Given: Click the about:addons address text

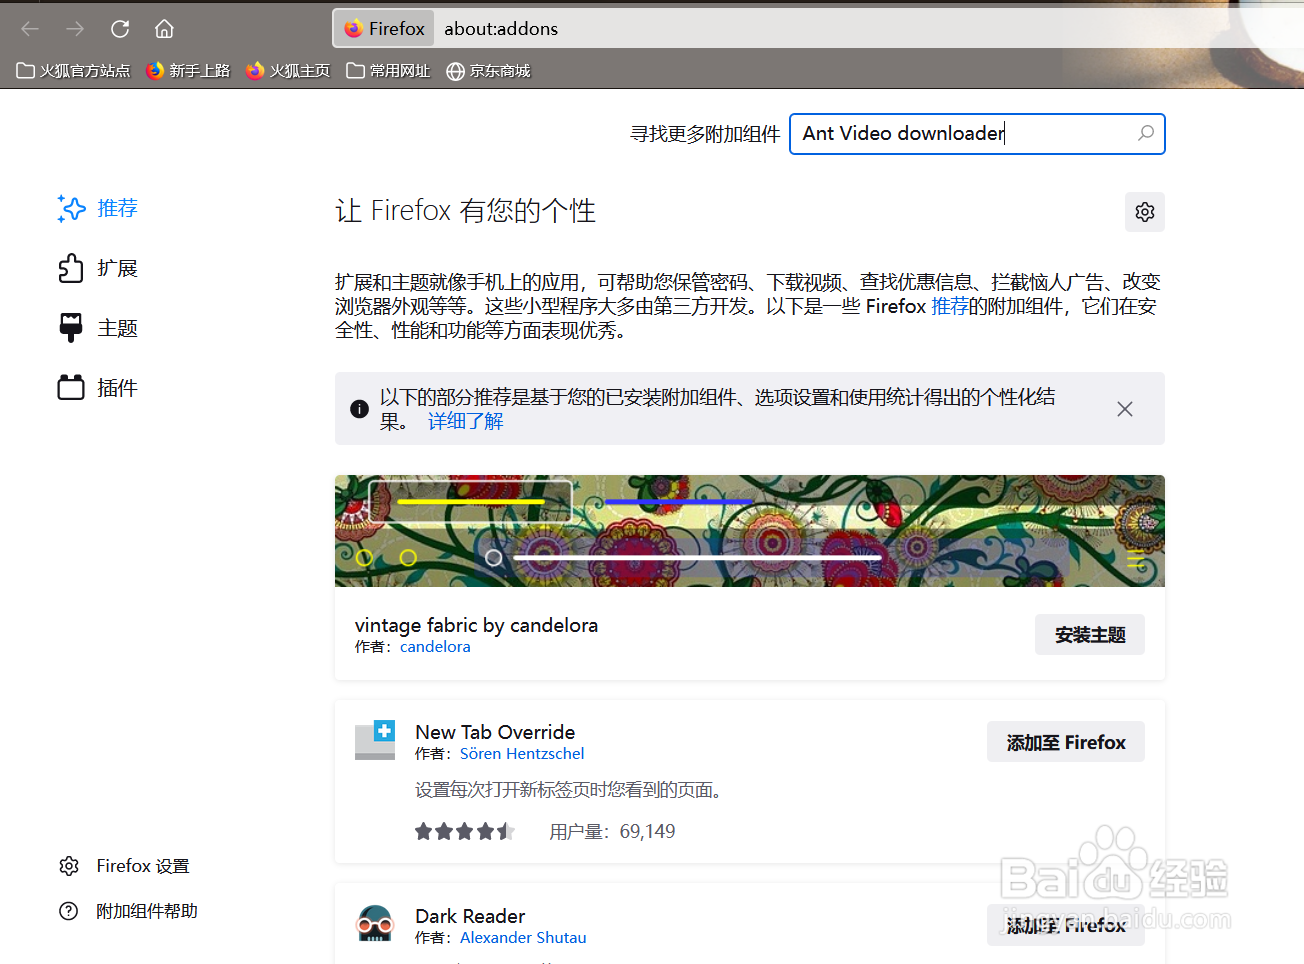Looking at the screenshot, I should click(x=501, y=29).
